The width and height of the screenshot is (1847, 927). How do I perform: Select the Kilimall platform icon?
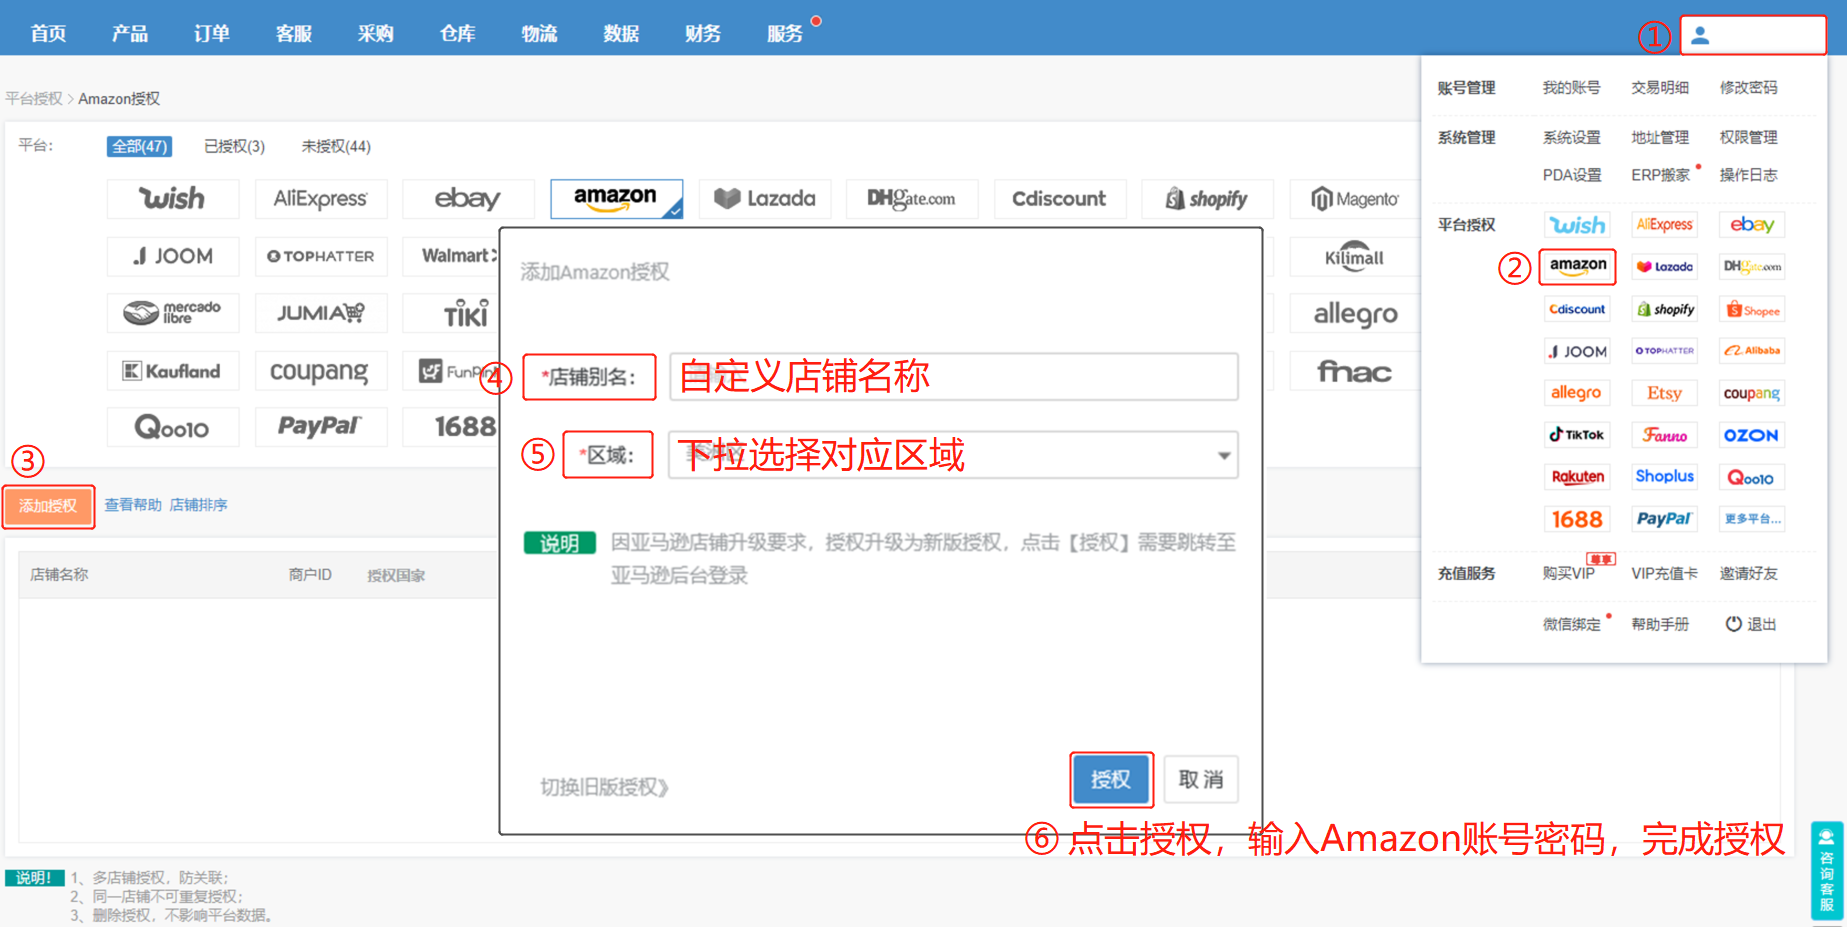click(x=1353, y=256)
